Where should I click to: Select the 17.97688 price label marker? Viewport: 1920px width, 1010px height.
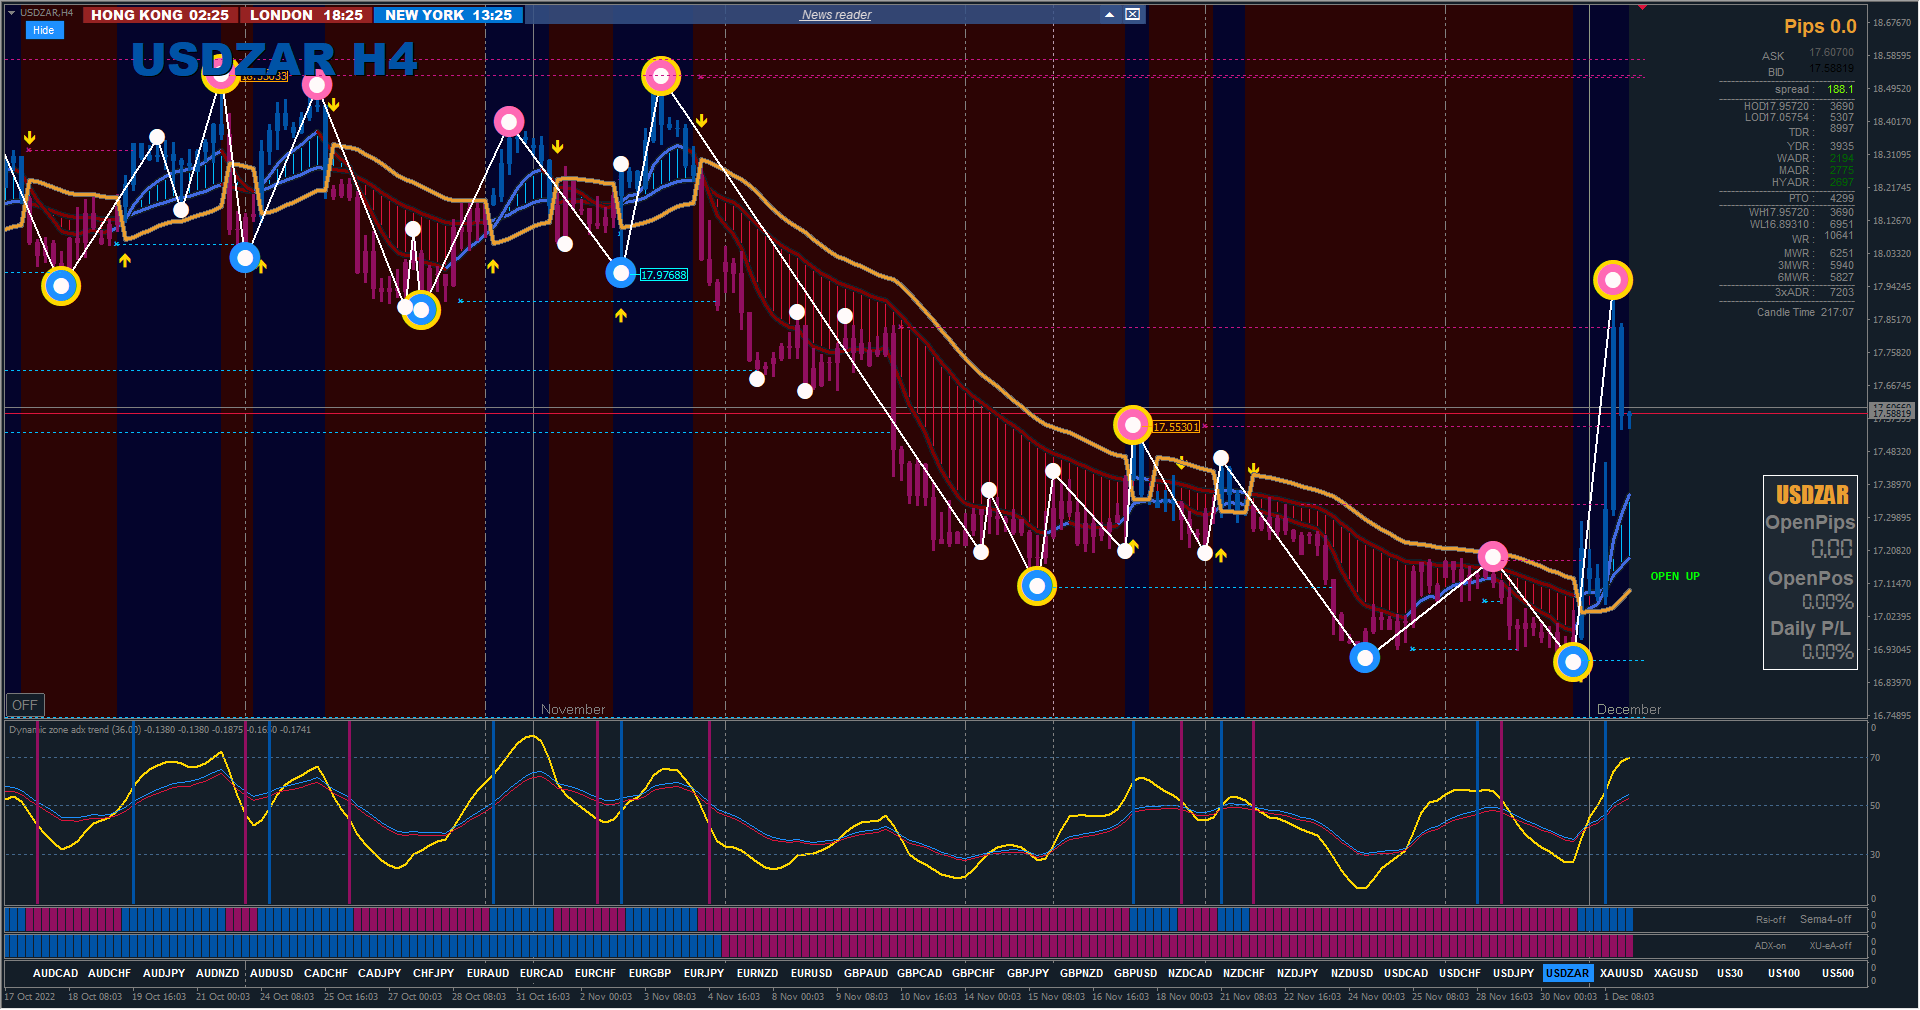pos(663,275)
